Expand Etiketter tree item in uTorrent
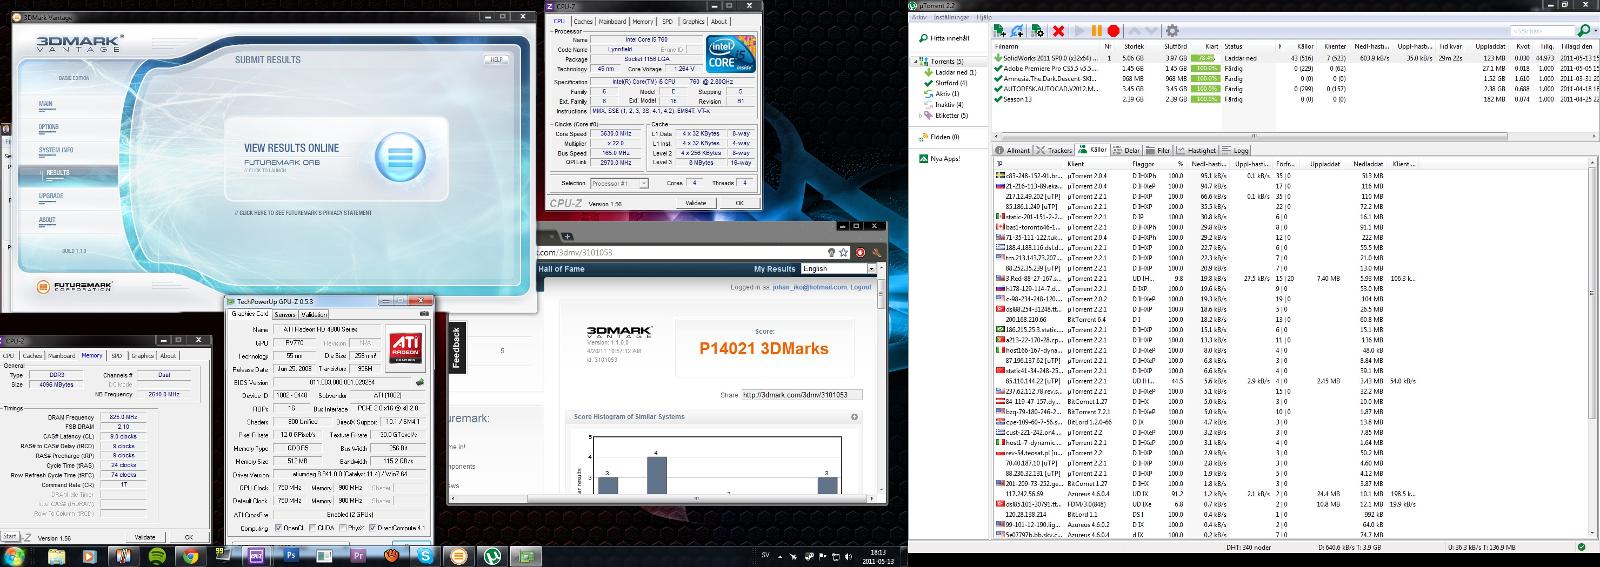This screenshot has width=1600, height=567. pos(920,116)
